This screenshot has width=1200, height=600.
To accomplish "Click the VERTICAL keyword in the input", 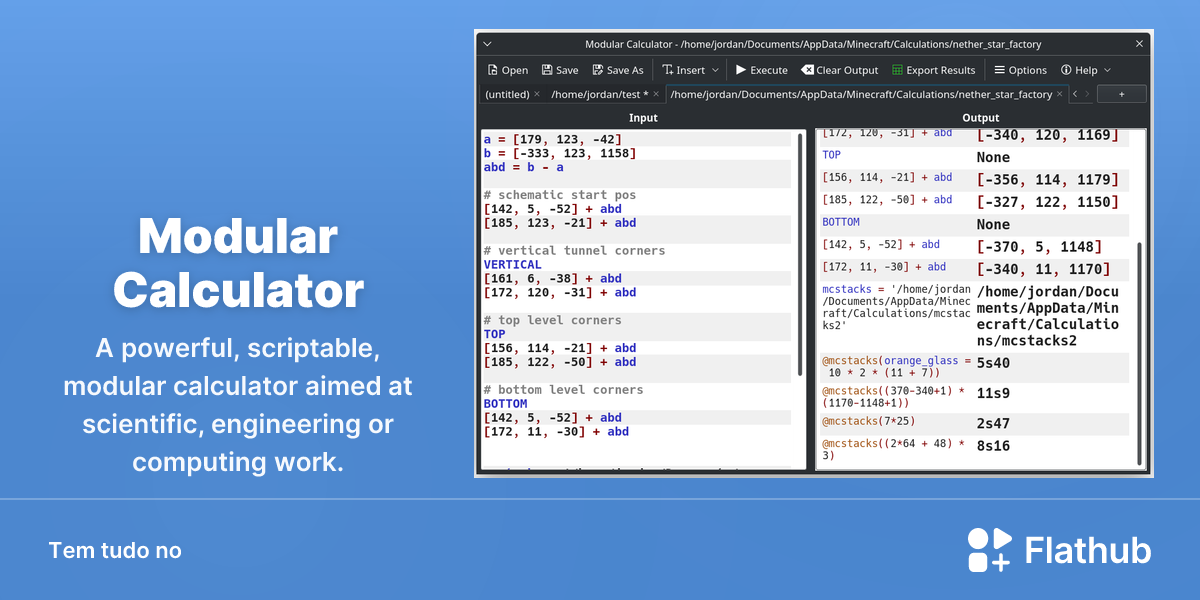I will [512, 265].
